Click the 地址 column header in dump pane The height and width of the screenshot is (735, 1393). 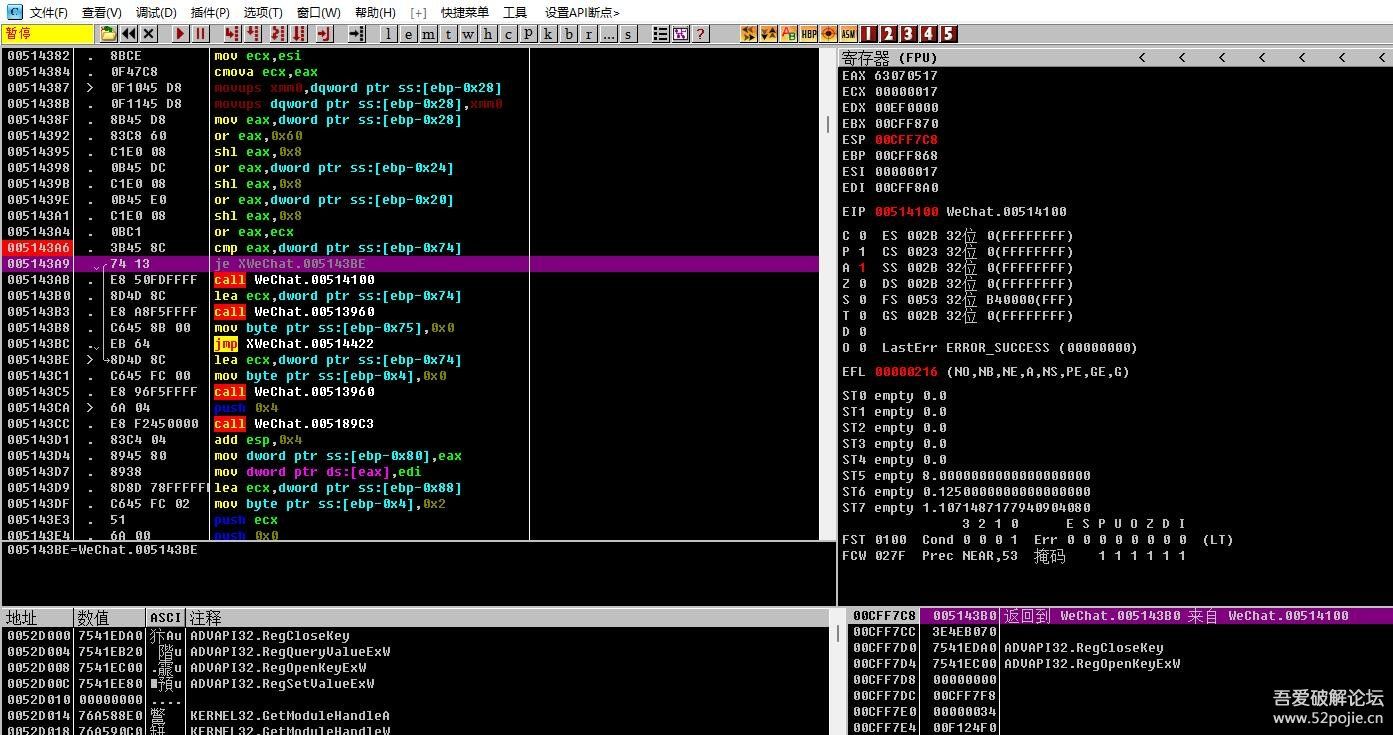point(22,618)
